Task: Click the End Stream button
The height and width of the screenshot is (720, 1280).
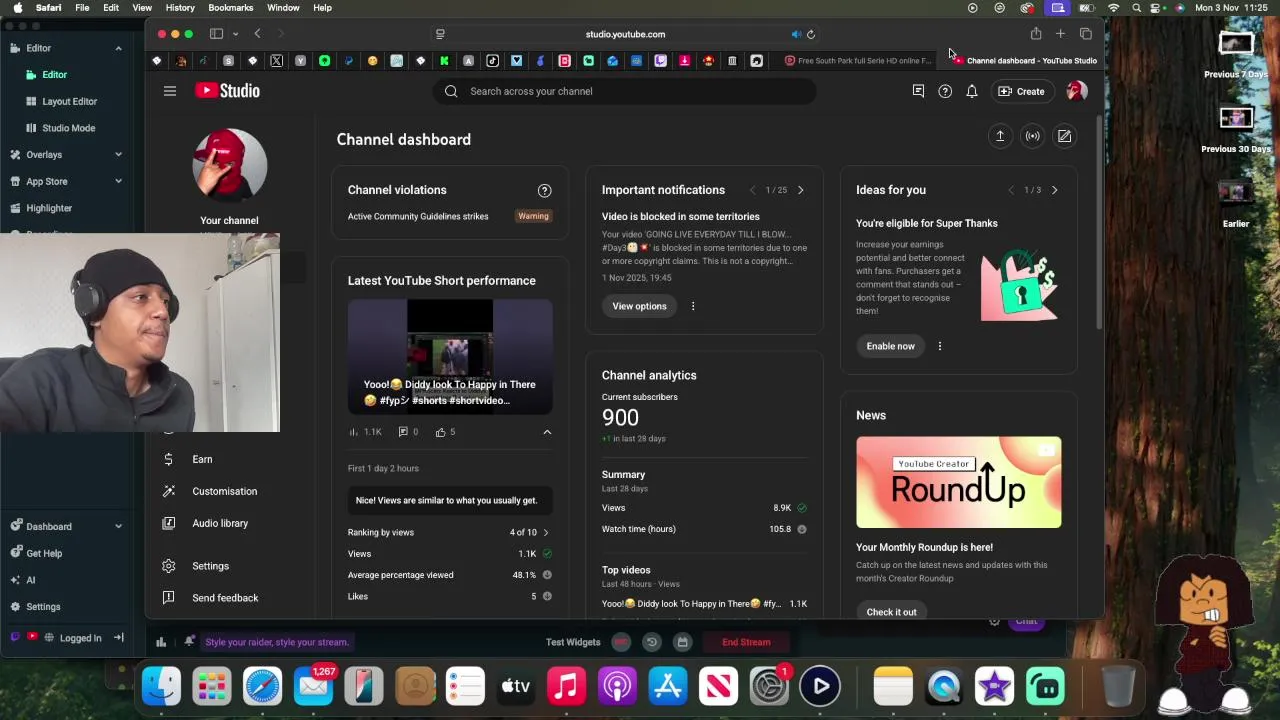Action: [746, 642]
